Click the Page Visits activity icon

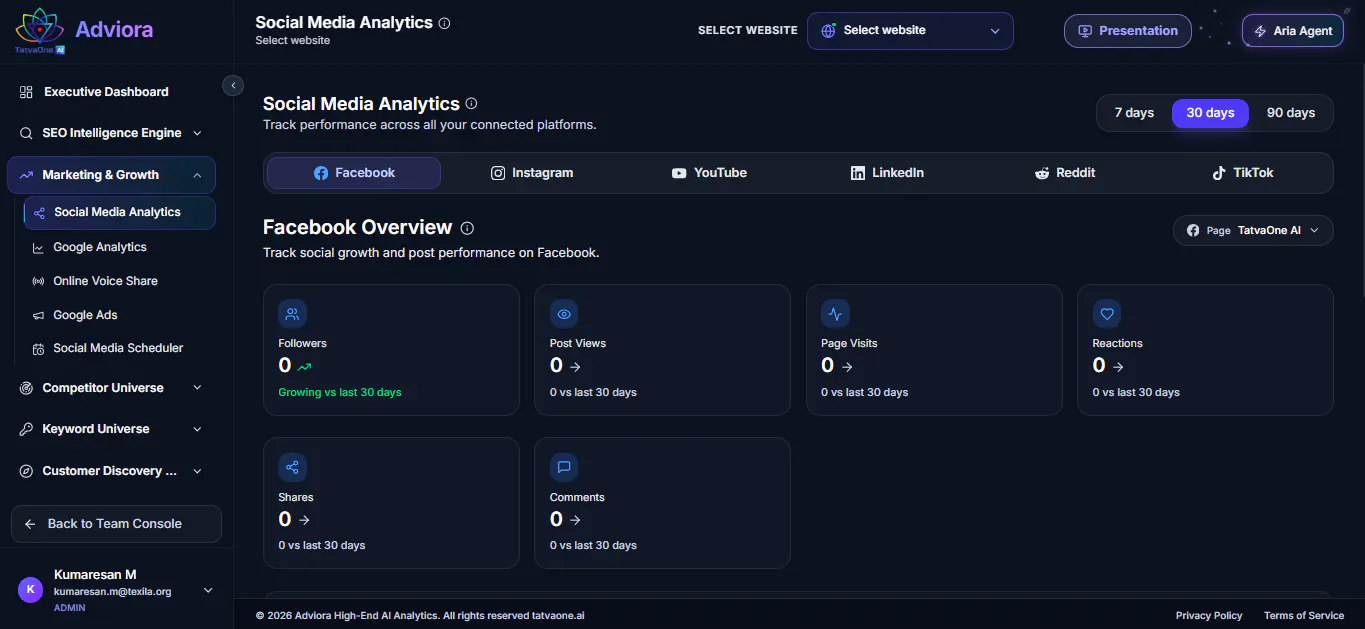pos(835,314)
